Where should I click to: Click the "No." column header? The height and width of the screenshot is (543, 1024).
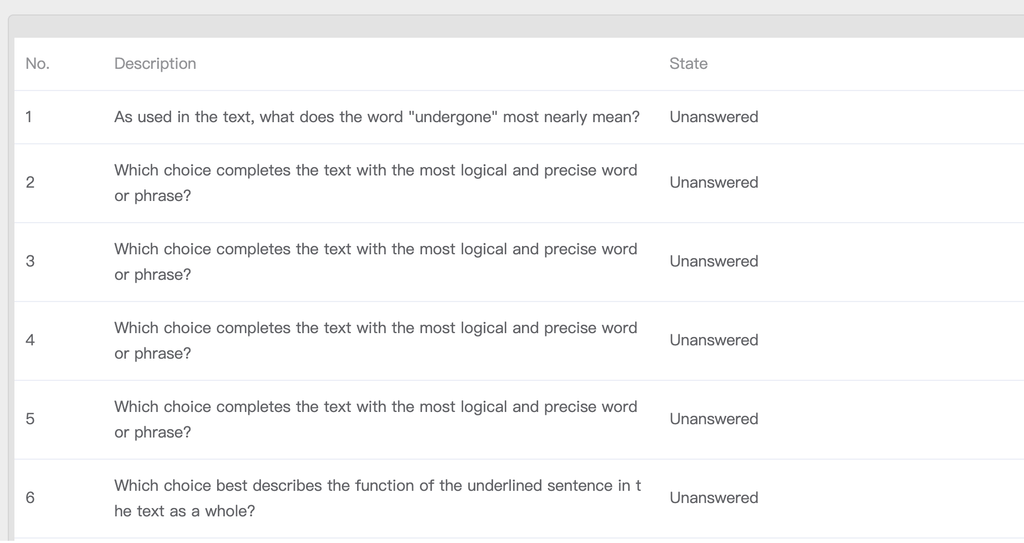[37, 64]
